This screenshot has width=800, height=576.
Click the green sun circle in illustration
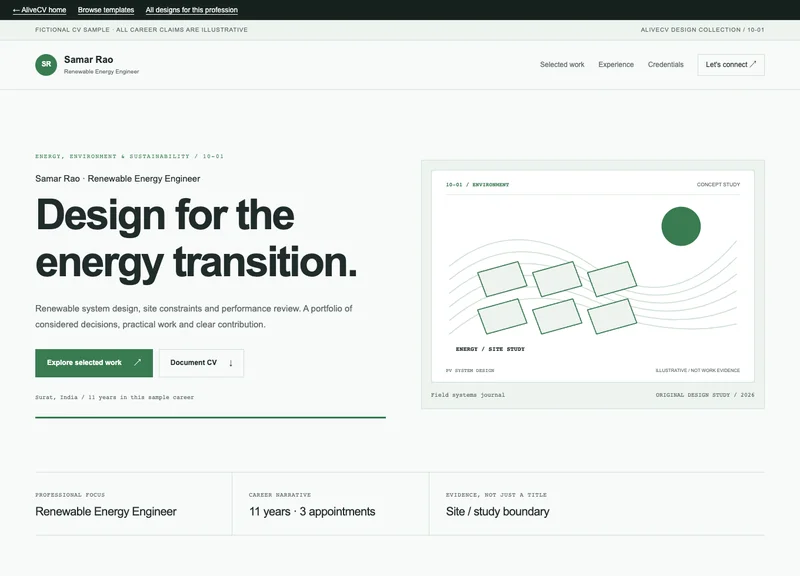(681, 226)
